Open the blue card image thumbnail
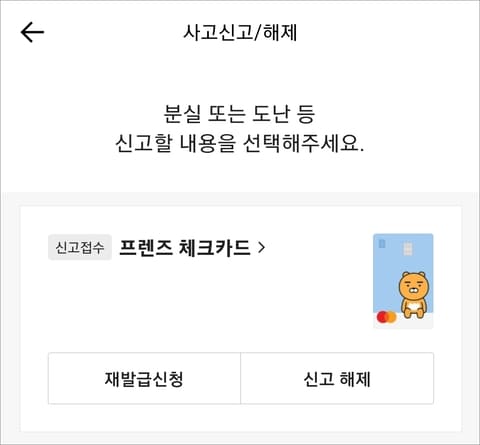480x445 pixels. (x=403, y=281)
